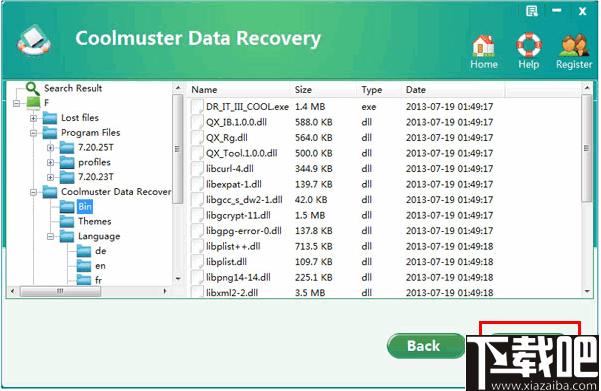The height and width of the screenshot is (391, 601).
Task: Minimize the Coolmuster window
Action: [x=557, y=11]
